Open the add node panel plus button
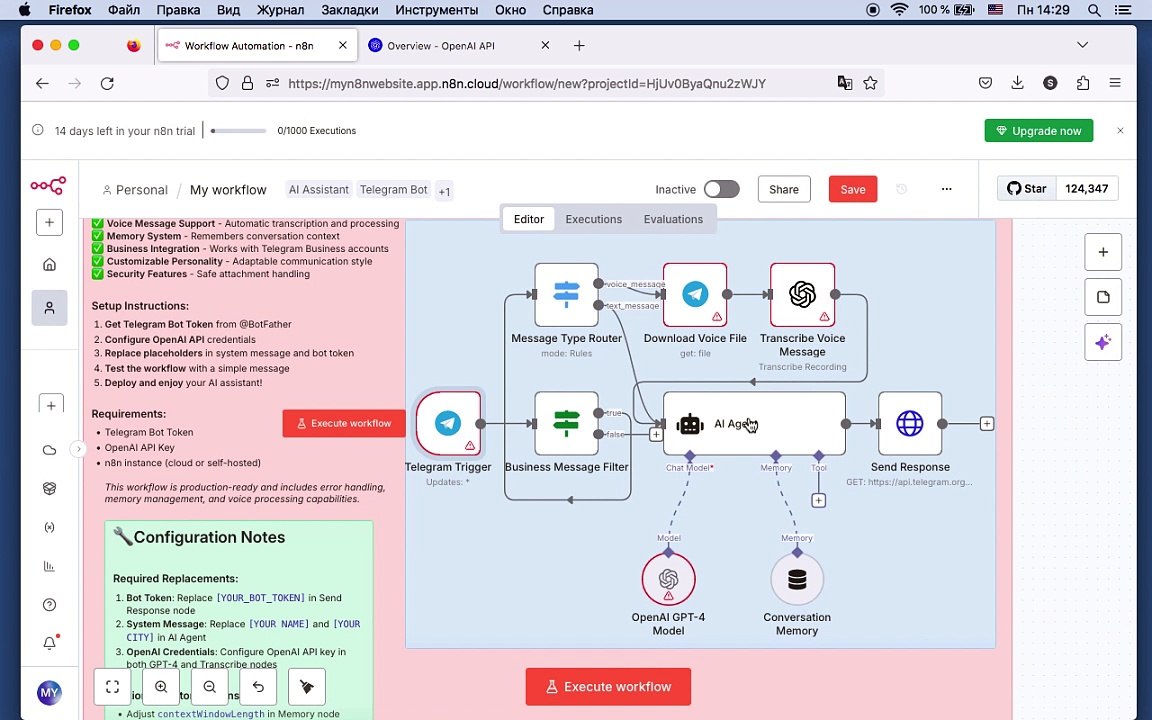1152x720 pixels. click(1103, 252)
